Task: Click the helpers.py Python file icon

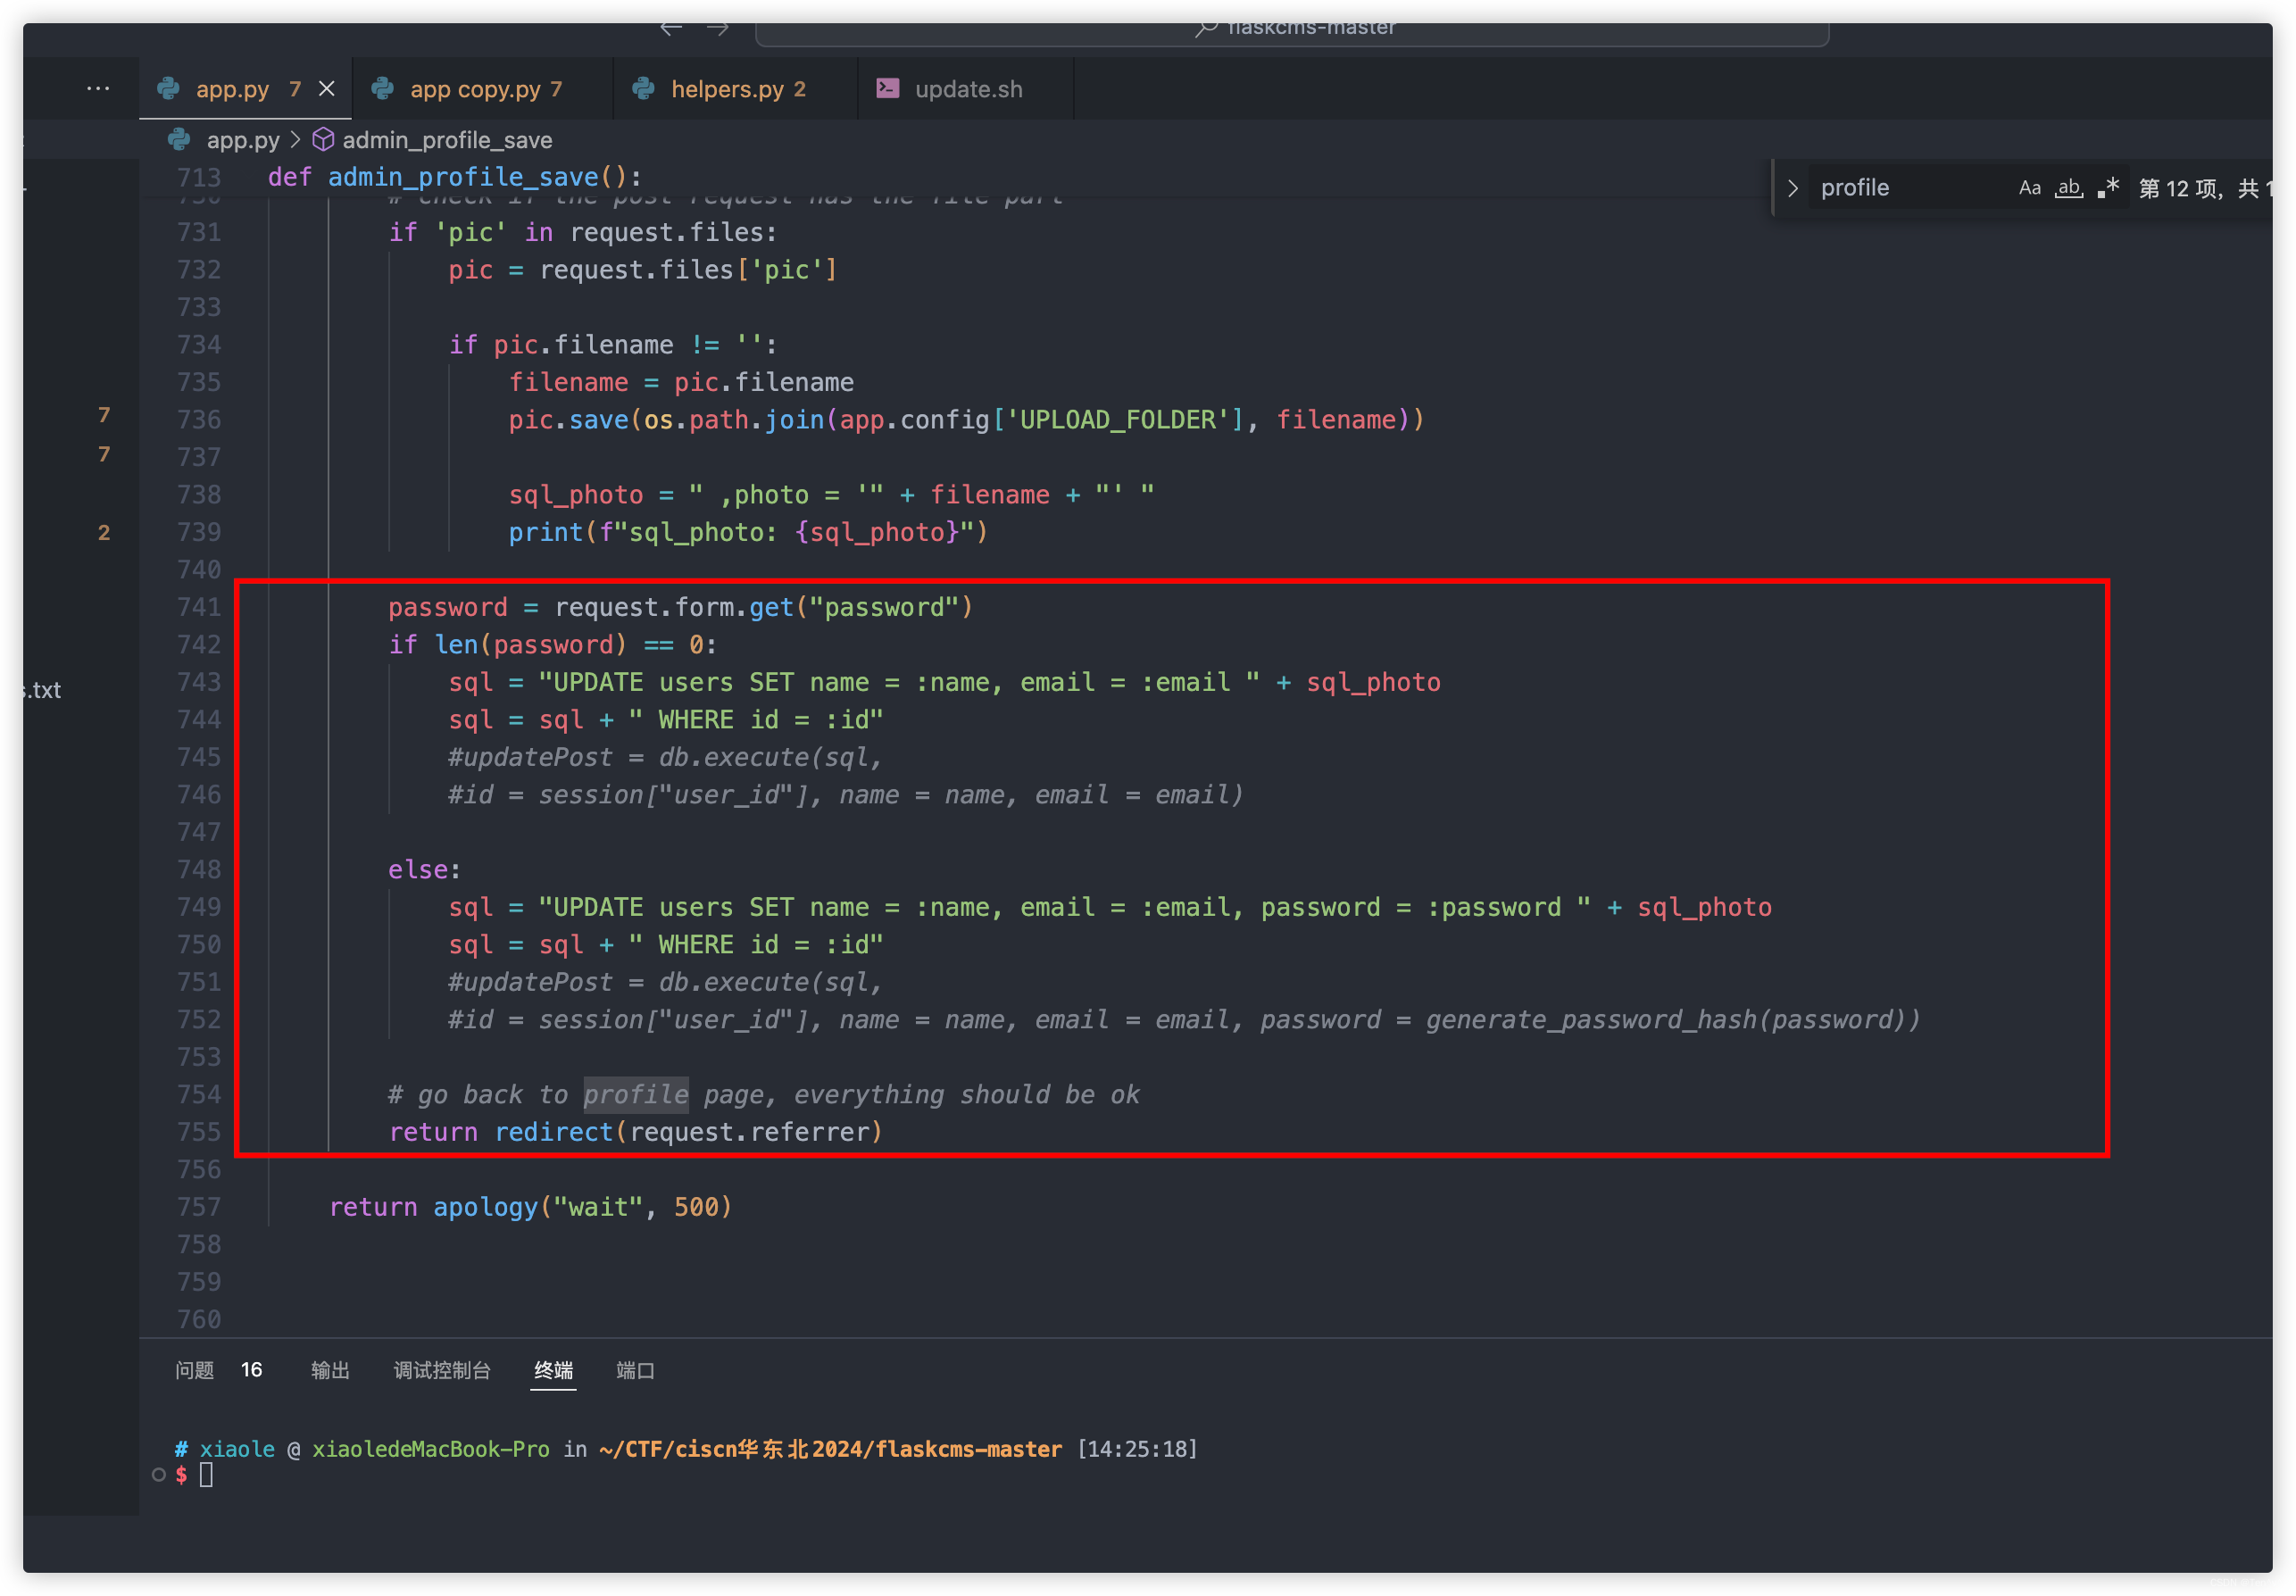Action: (644, 89)
